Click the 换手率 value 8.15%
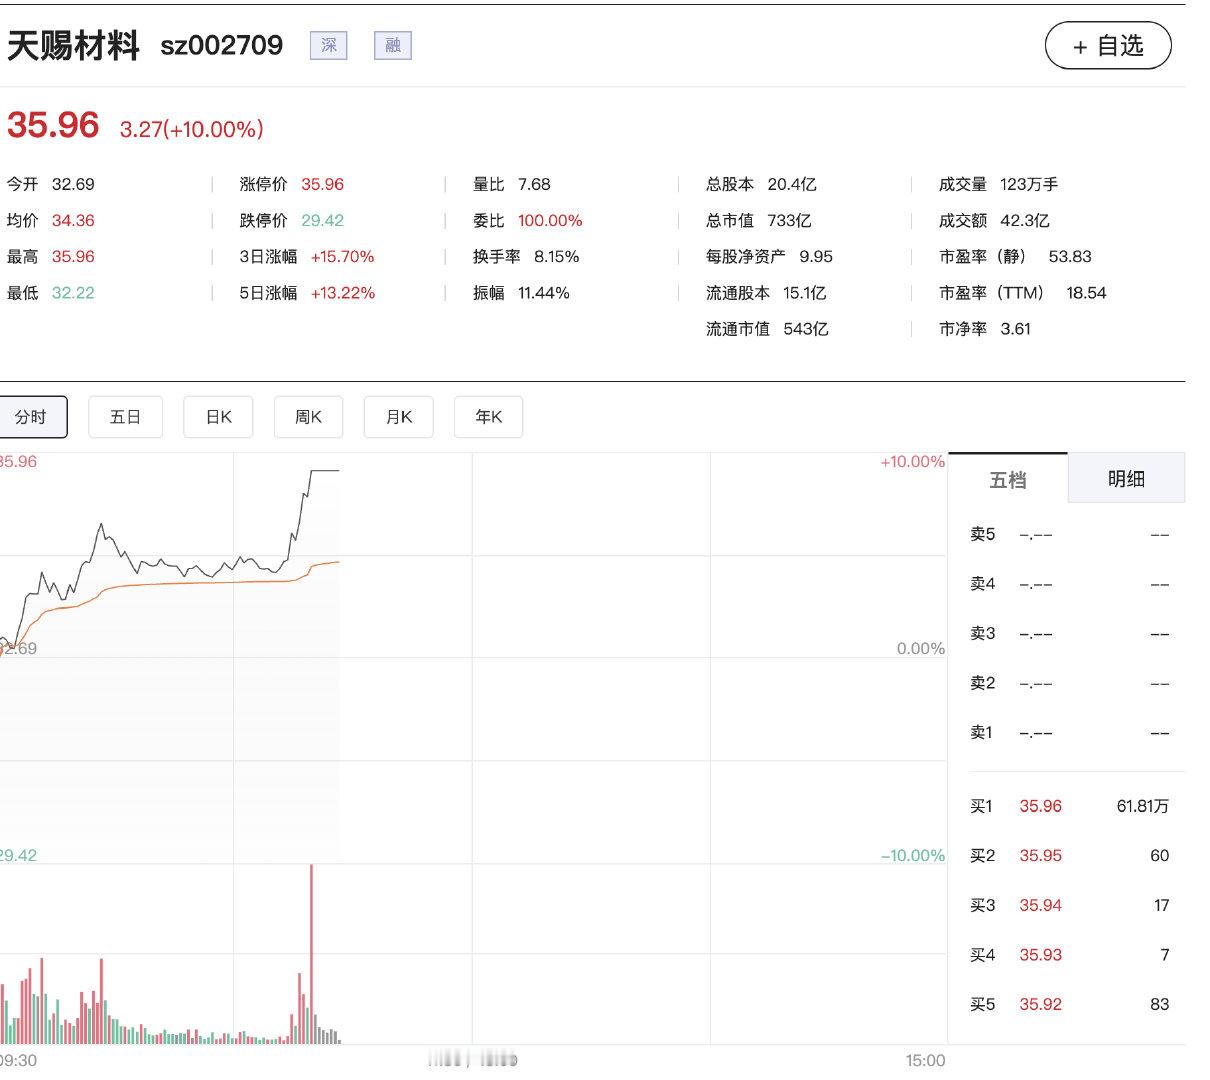 point(557,257)
